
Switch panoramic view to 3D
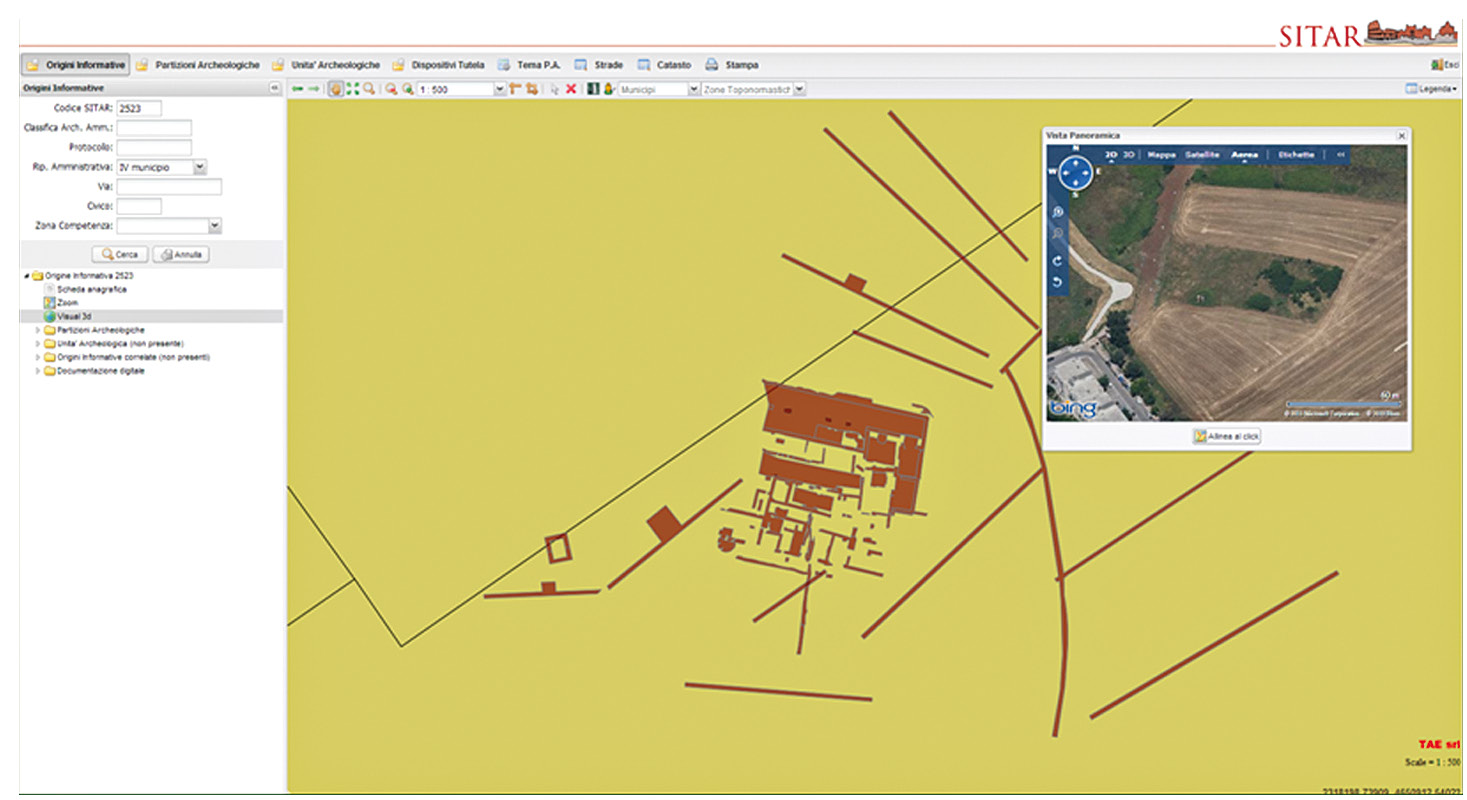[x=1129, y=155]
